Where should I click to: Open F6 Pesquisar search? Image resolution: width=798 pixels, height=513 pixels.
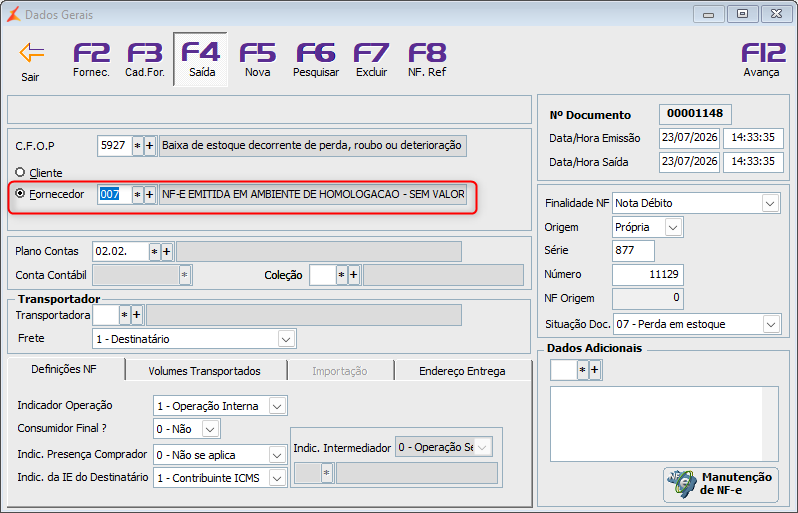point(316,60)
